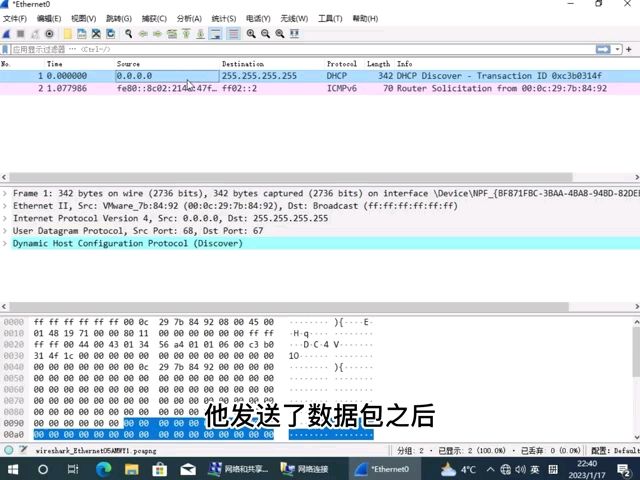
Task: Click the packet list horizontal scrollbar
Action: pyautogui.click(x=291, y=178)
